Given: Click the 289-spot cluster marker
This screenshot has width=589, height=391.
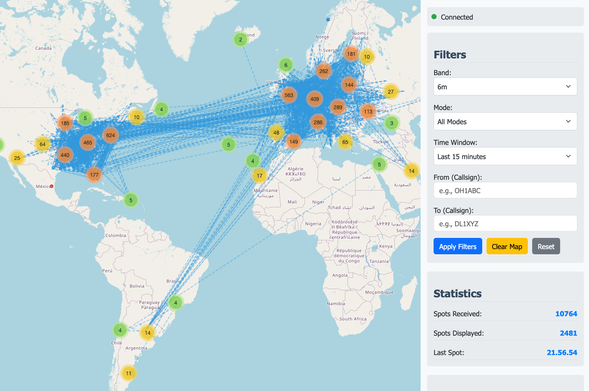Looking at the screenshot, I should (338, 107).
